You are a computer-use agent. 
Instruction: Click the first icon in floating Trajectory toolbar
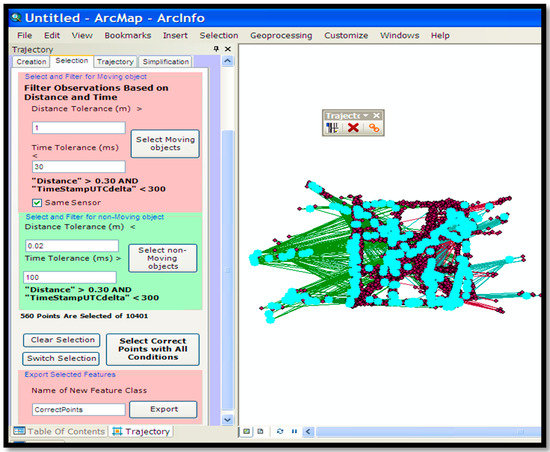tap(332, 128)
